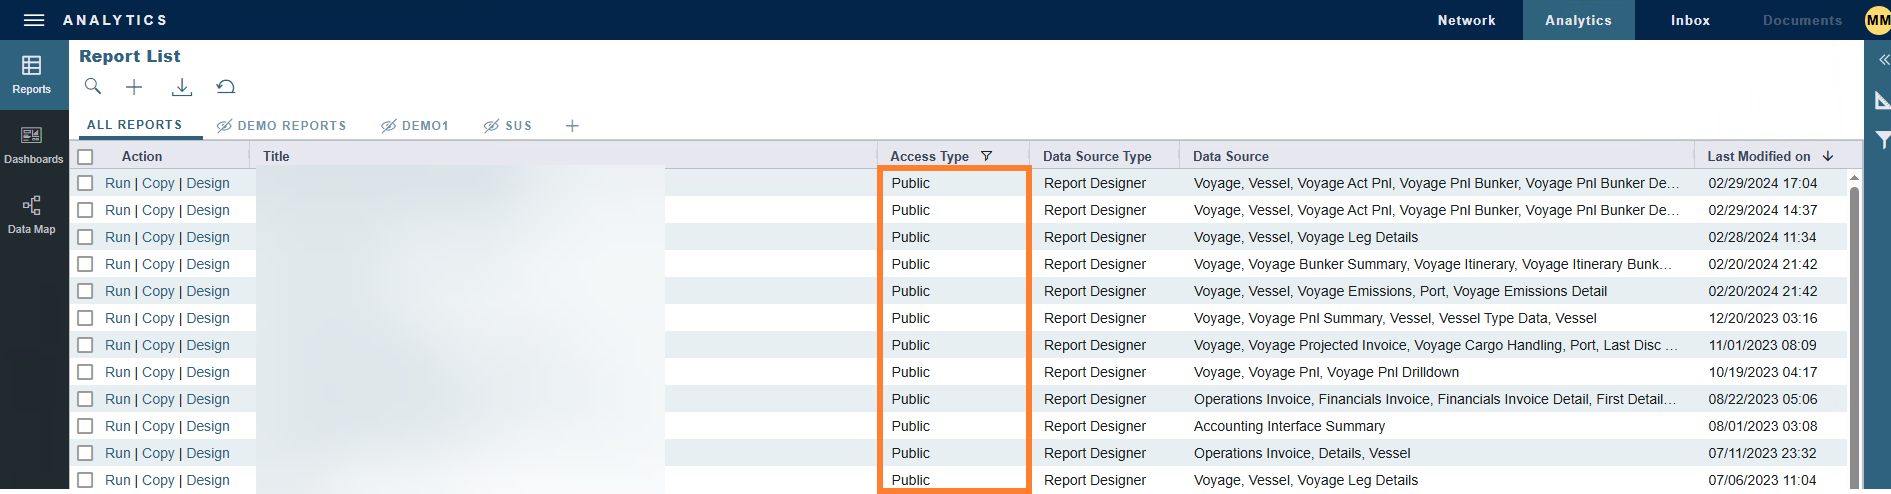Click Run link in first row
The height and width of the screenshot is (494, 1891).
tap(117, 184)
